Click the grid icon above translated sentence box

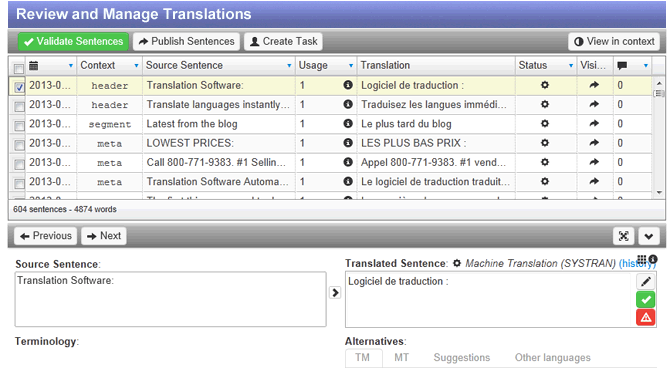point(641,259)
